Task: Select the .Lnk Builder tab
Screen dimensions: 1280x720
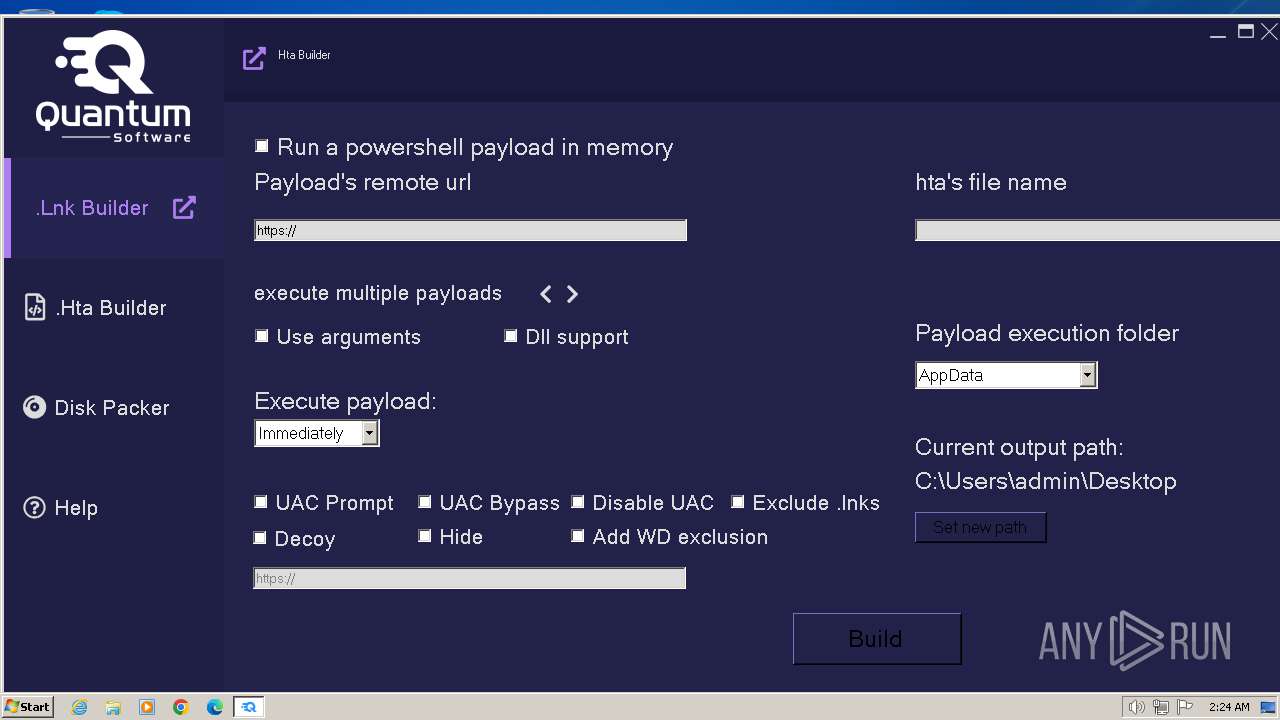Action: (114, 208)
